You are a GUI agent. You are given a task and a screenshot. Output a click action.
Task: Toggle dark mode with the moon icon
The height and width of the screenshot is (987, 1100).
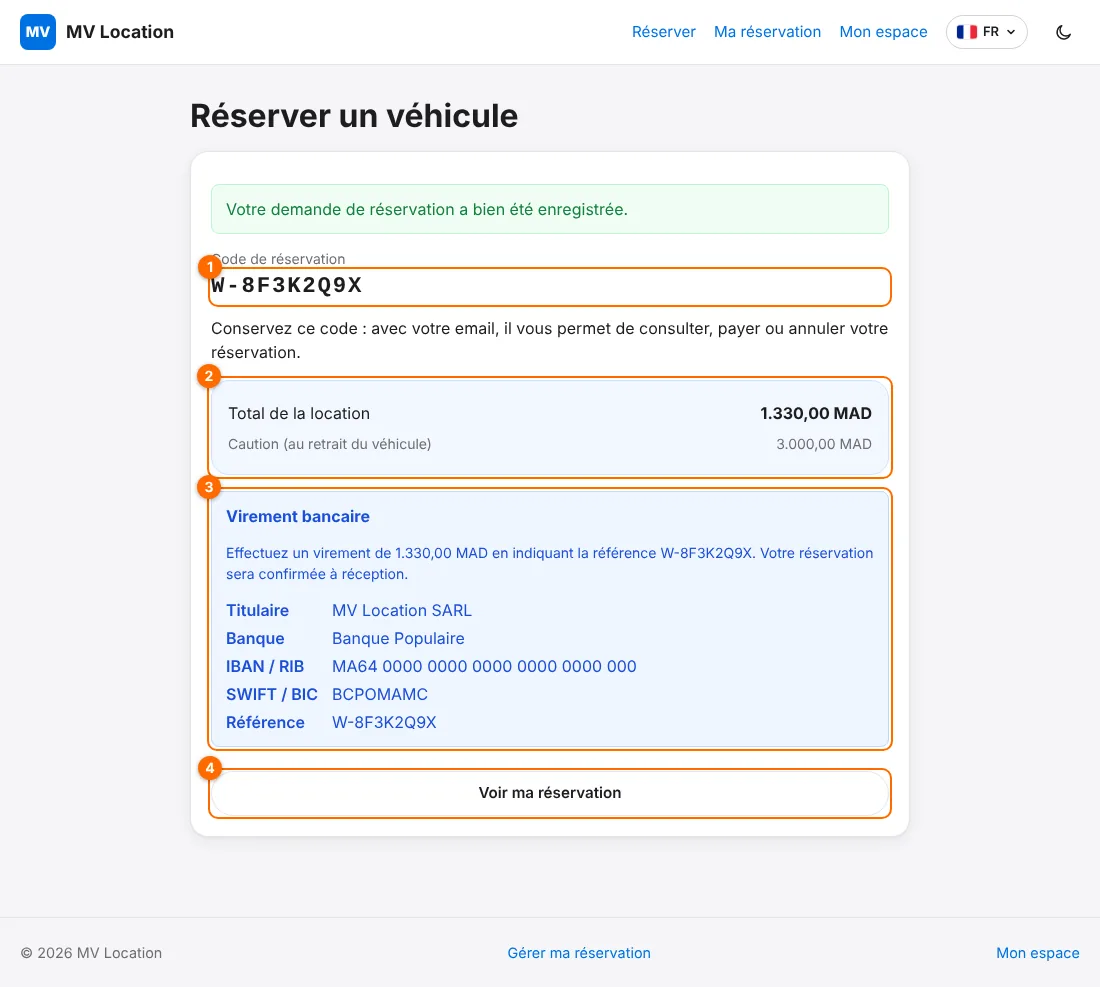pos(1064,32)
